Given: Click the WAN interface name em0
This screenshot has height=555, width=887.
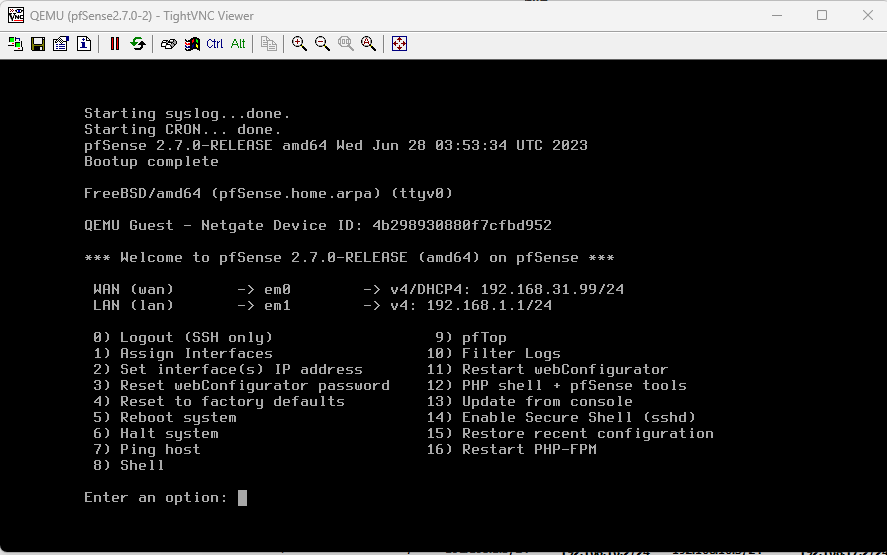Looking at the screenshot, I should pos(277,290).
